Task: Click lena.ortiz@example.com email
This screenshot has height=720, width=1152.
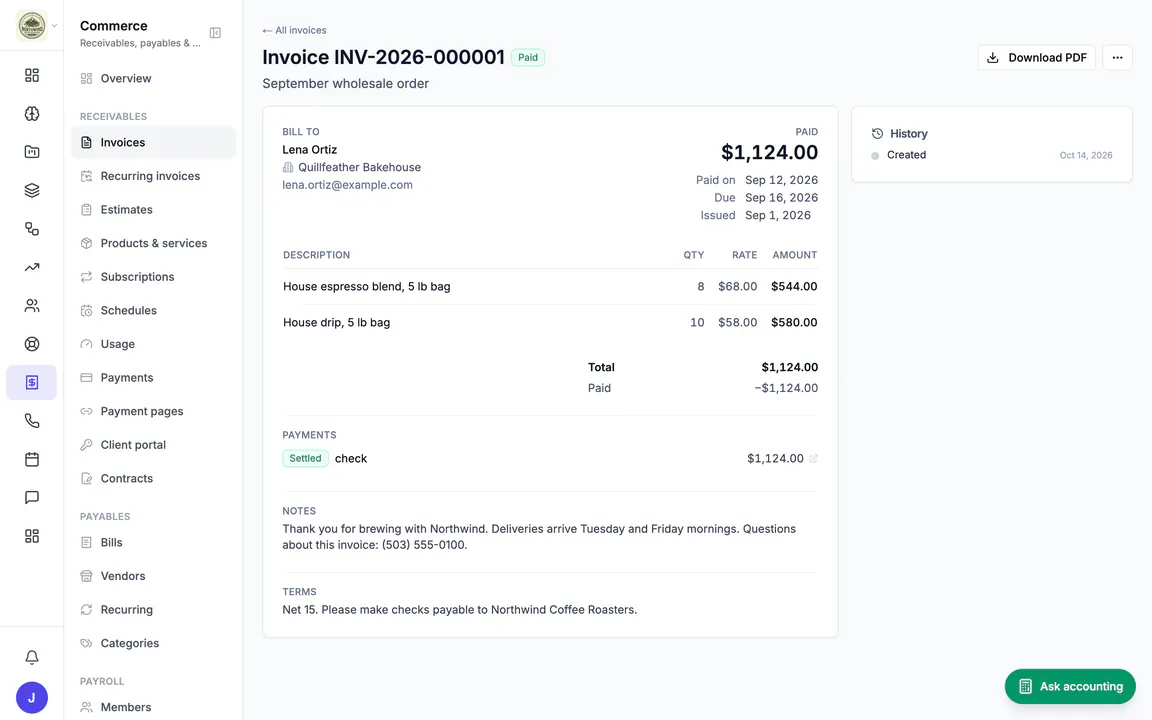Action: [348, 185]
